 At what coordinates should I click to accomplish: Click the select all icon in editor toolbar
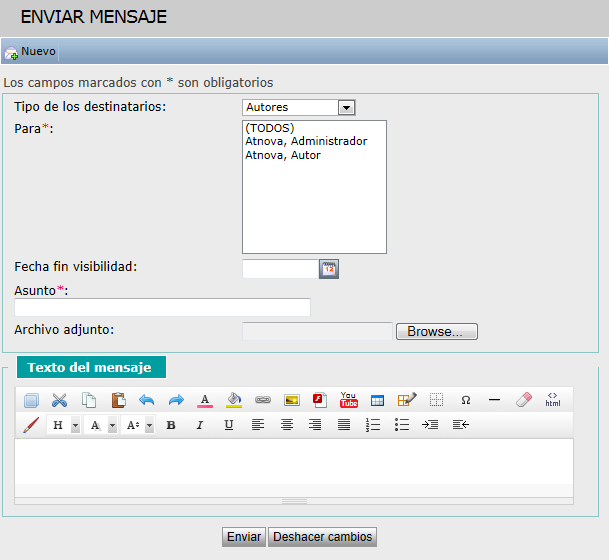click(31, 400)
